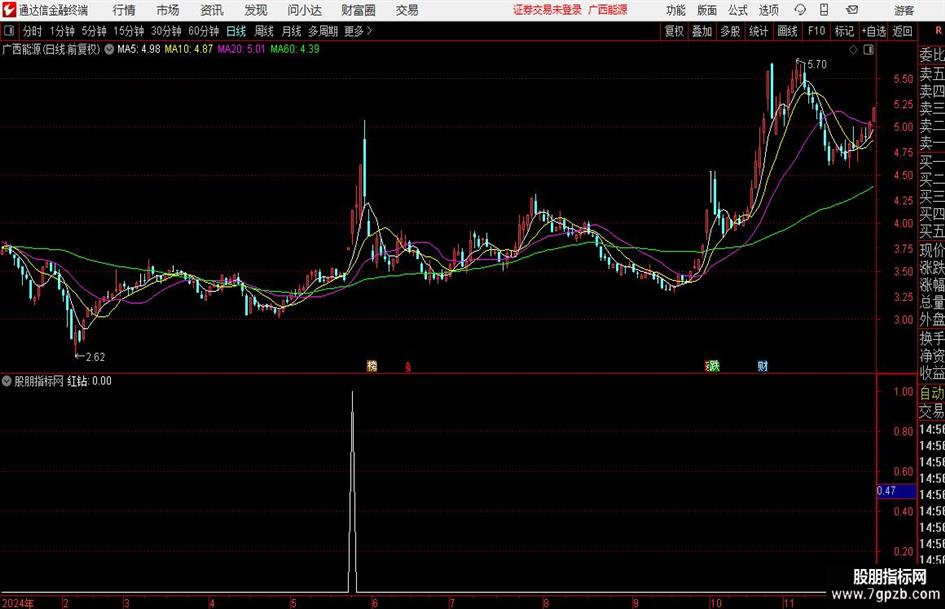The image size is (945, 609).
Task: Open the 市场 menu
Action: click(168, 10)
